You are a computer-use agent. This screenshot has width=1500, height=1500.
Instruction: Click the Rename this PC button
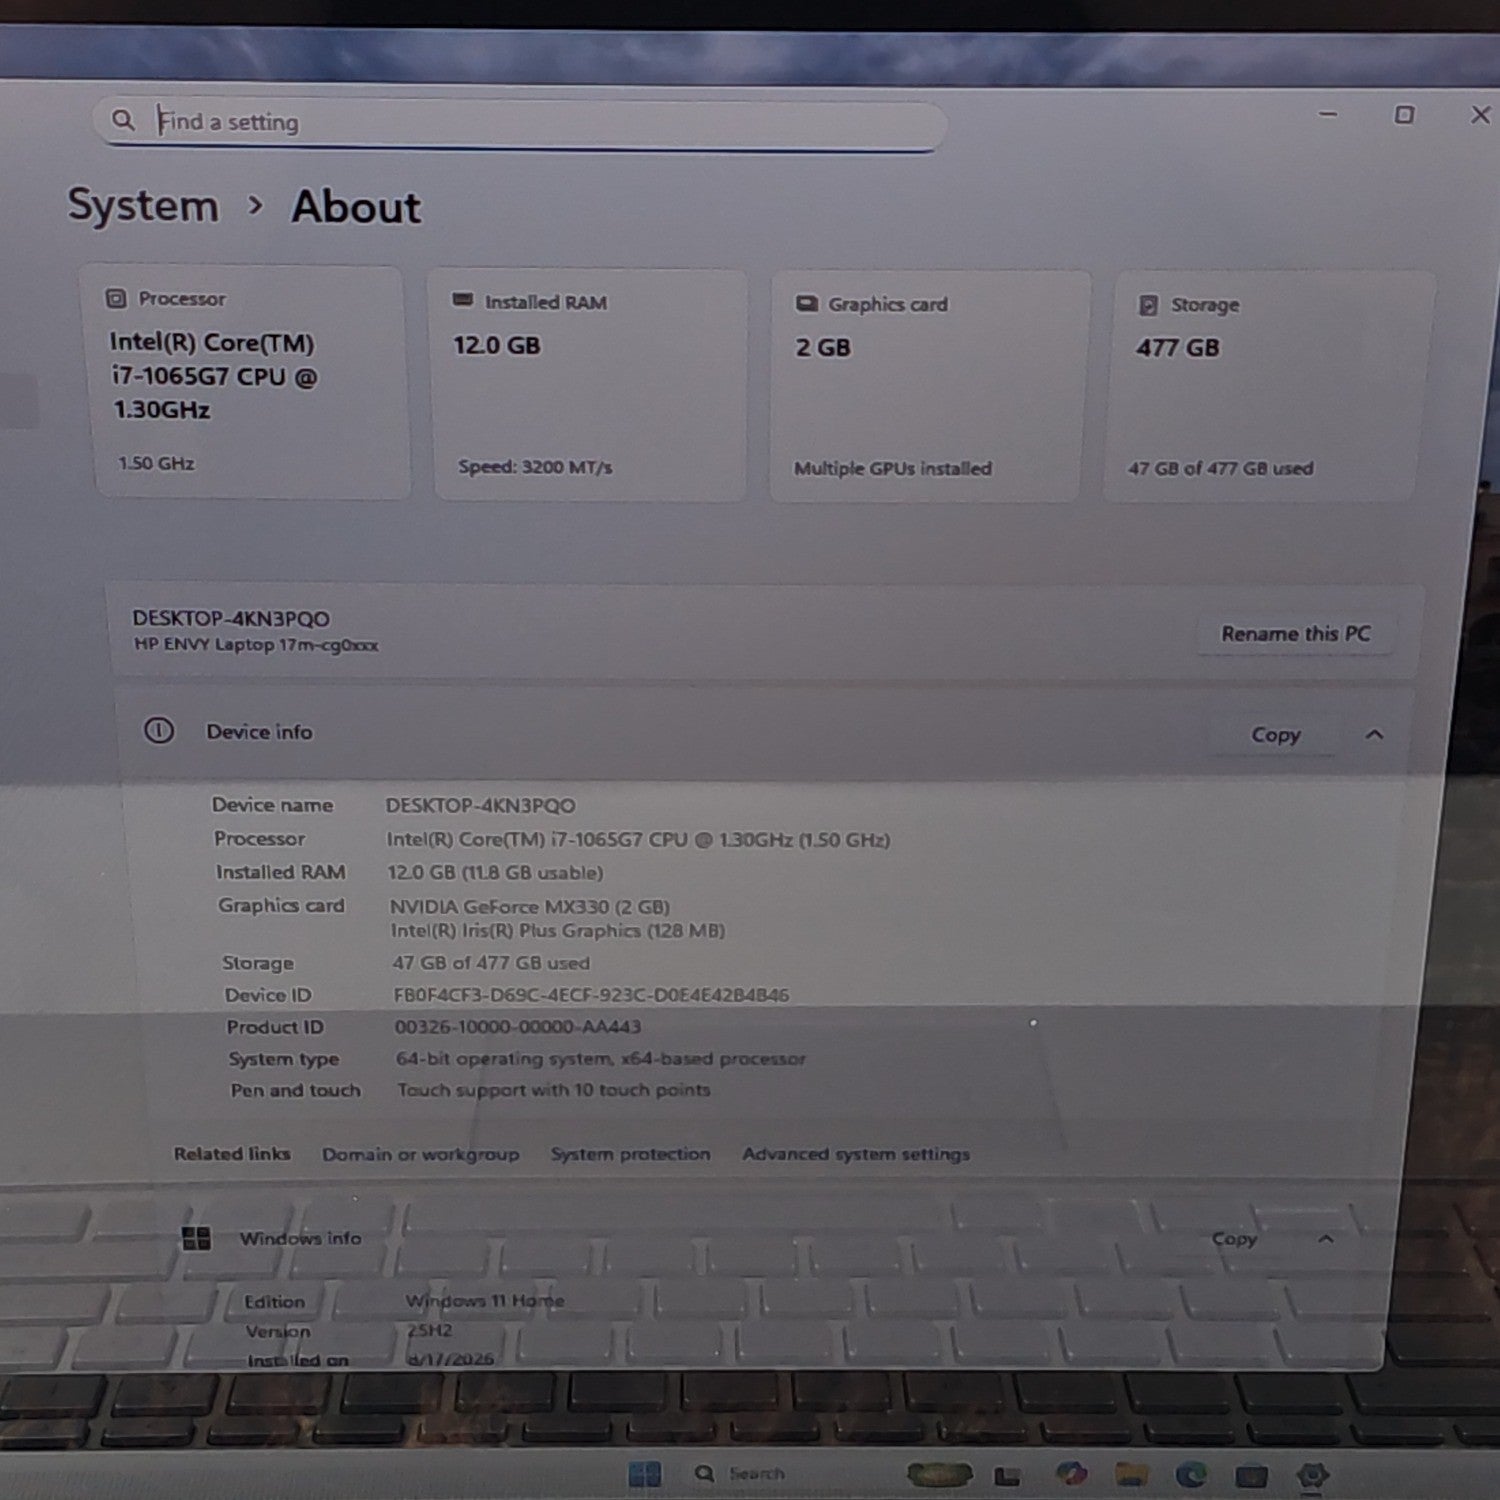pyautogui.click(x=1296, y=634)
